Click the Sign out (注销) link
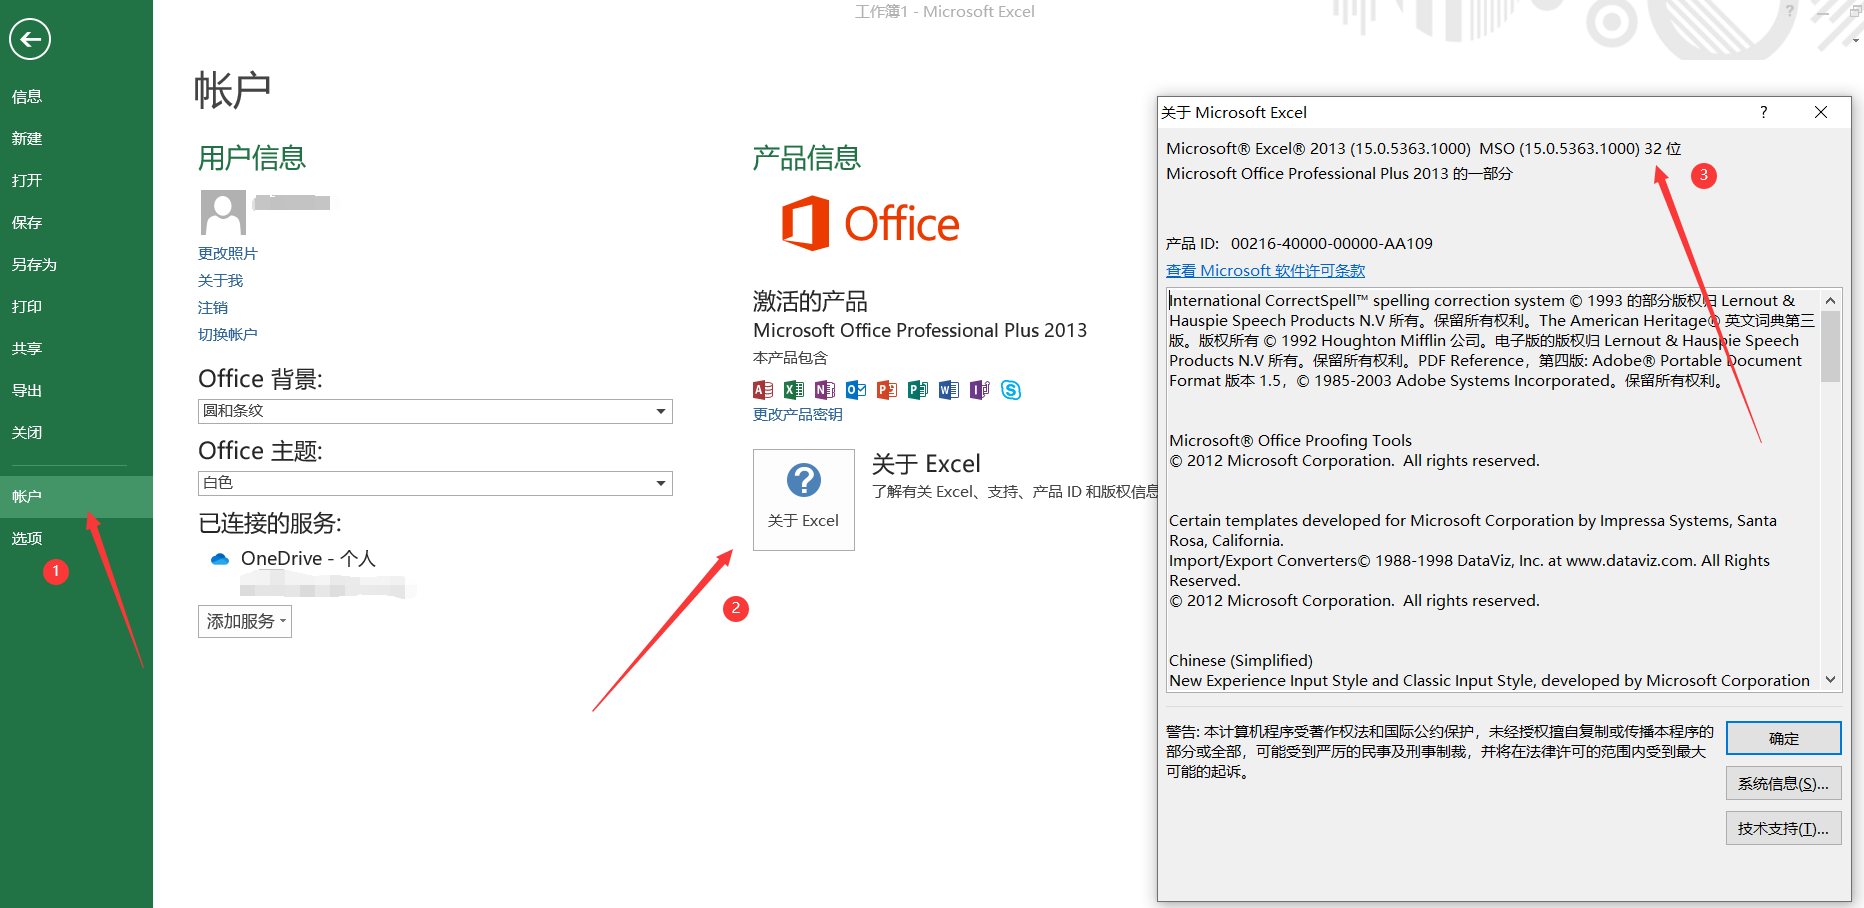The height and width of the screenshot is (908, 1864). 213,308
